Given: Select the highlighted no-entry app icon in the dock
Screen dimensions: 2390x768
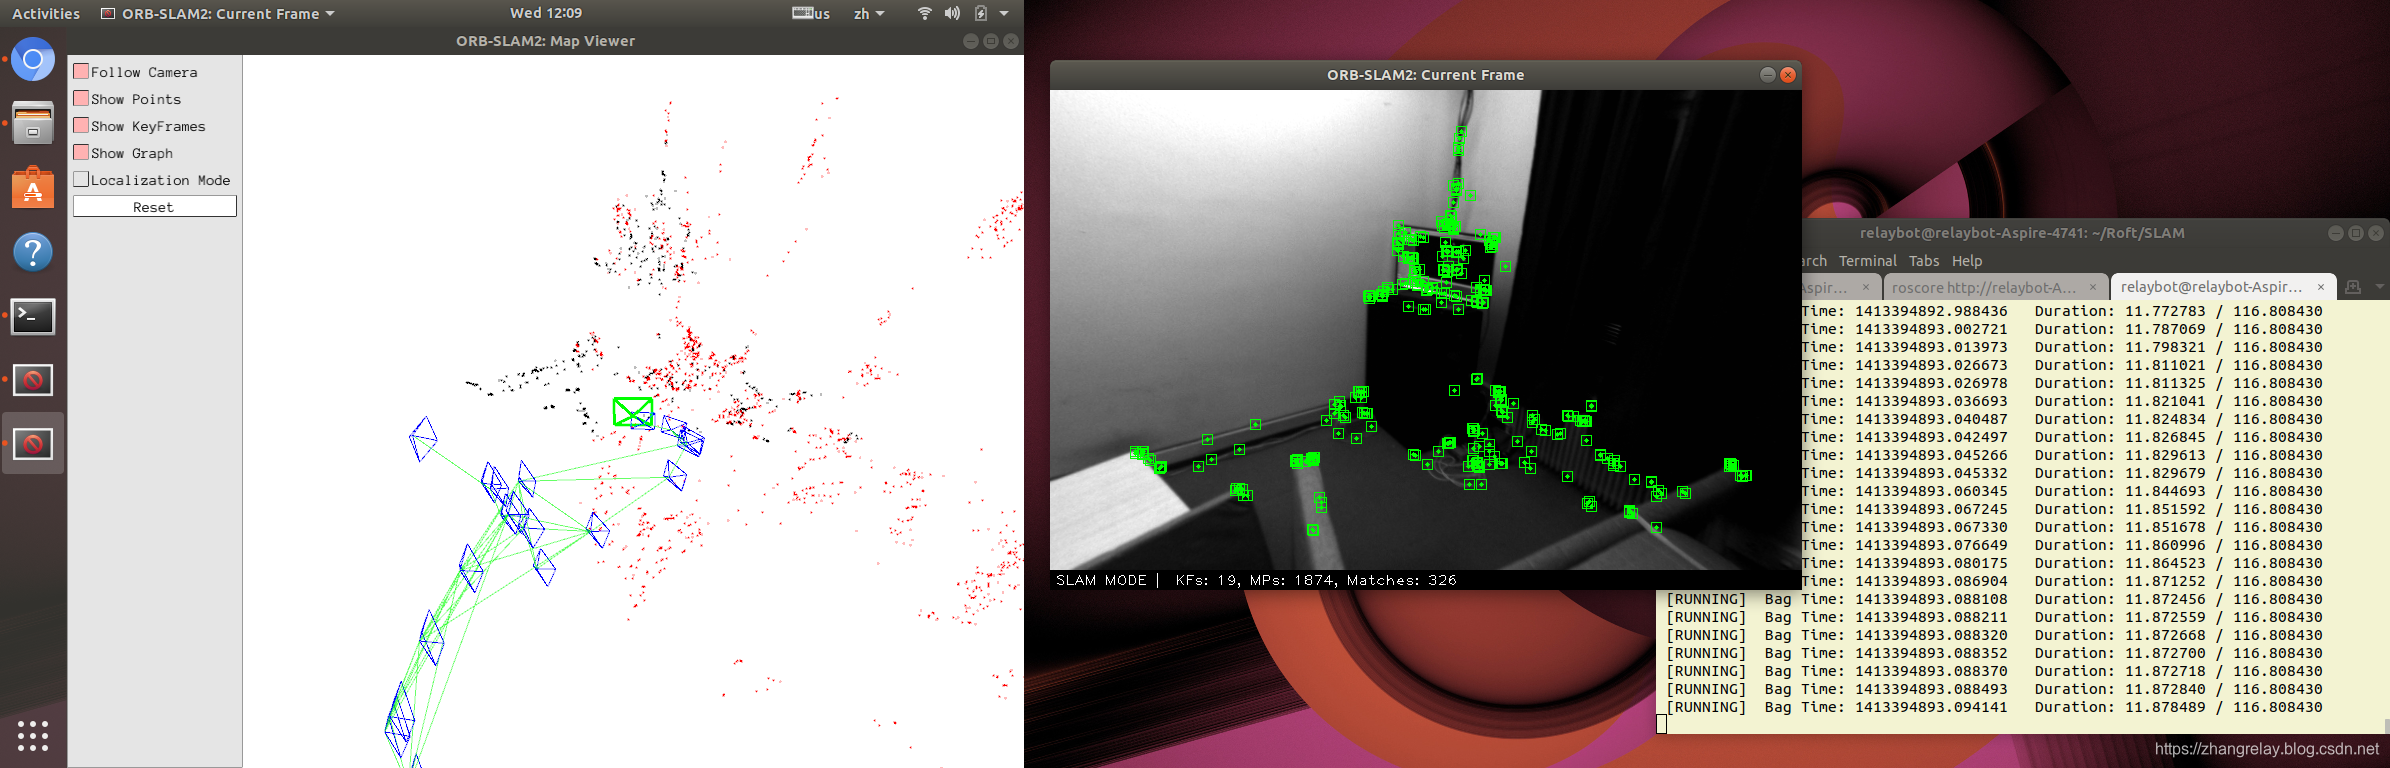Looking at the screenshot, I should tap(33, 443).
